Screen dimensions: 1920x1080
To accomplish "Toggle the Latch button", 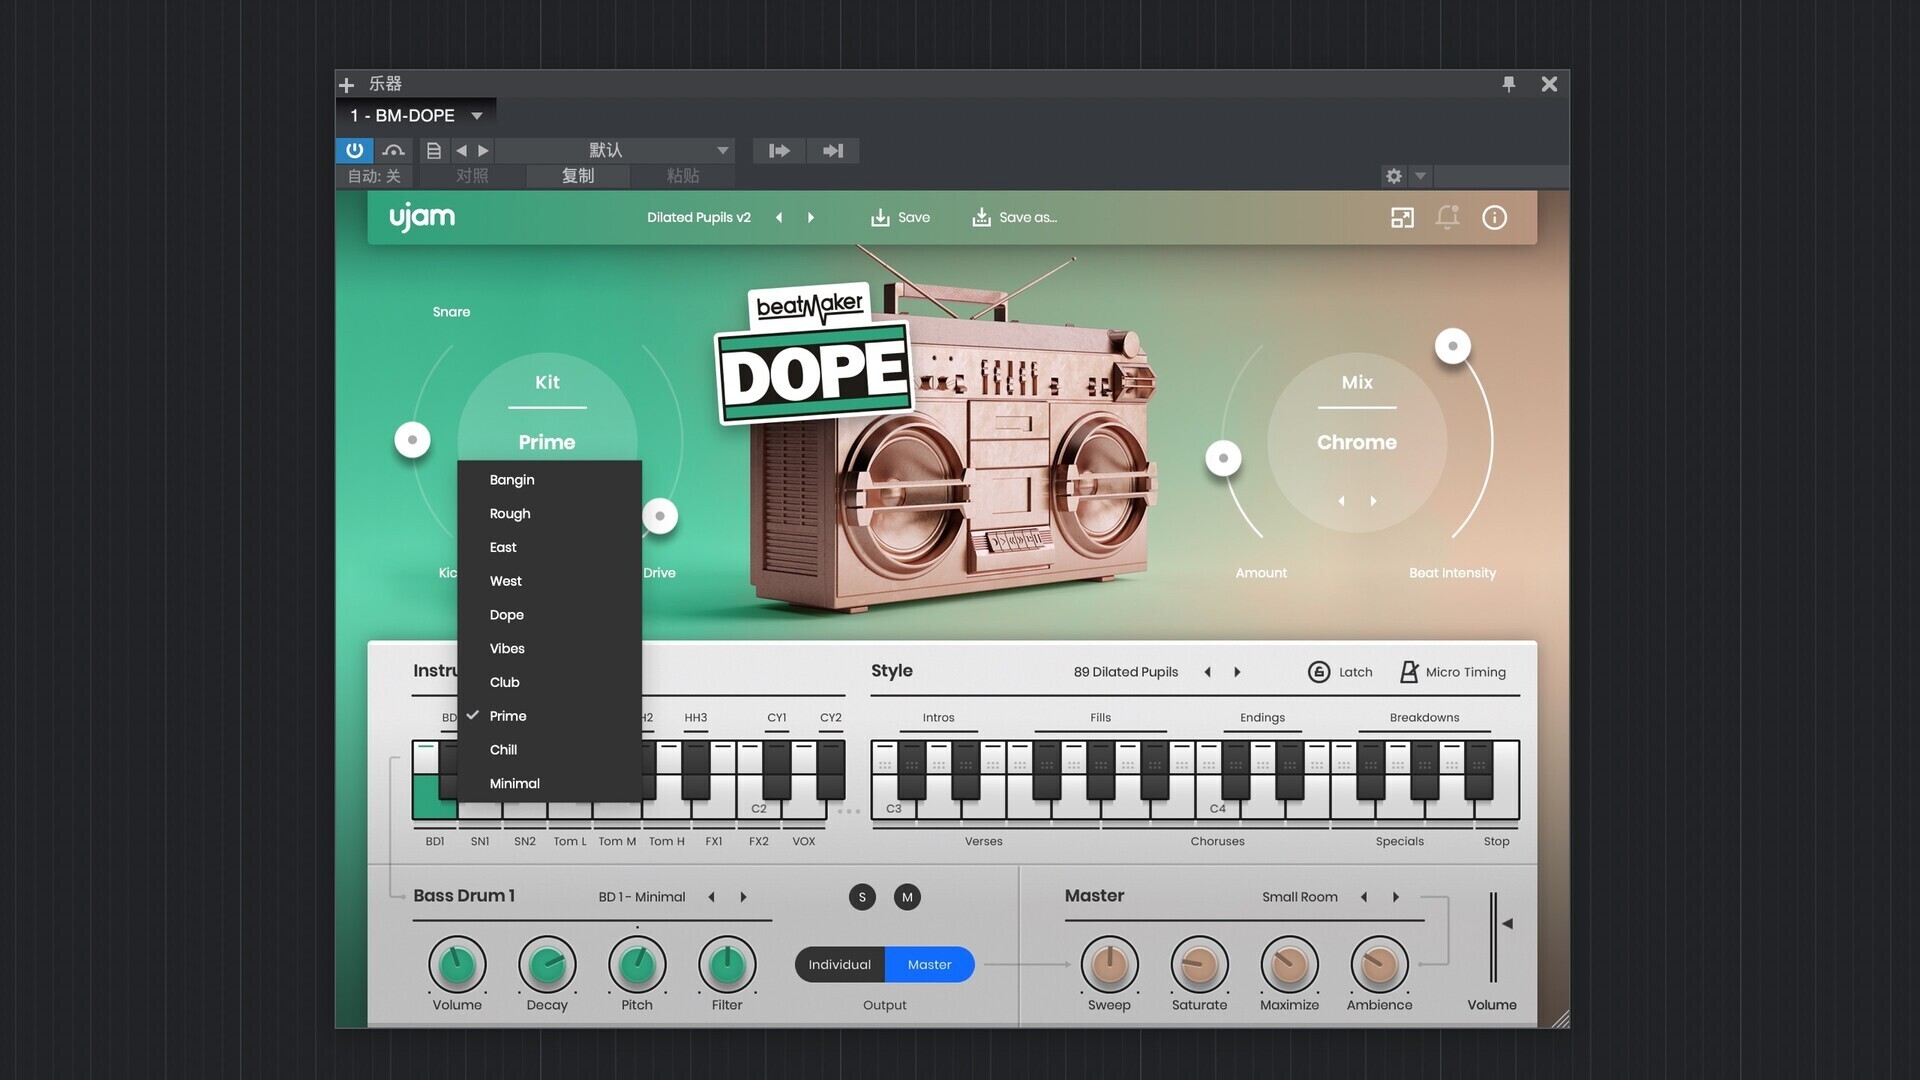I will click(1340, 672).
